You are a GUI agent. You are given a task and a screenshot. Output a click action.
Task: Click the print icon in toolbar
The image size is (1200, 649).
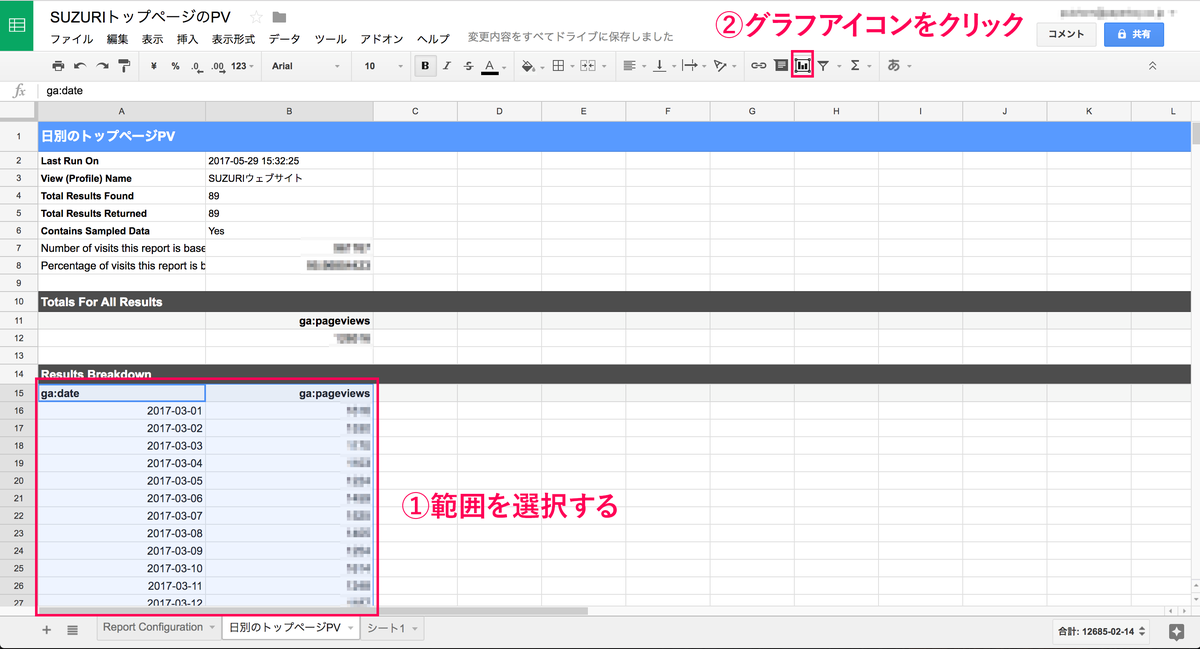point(58,66)
